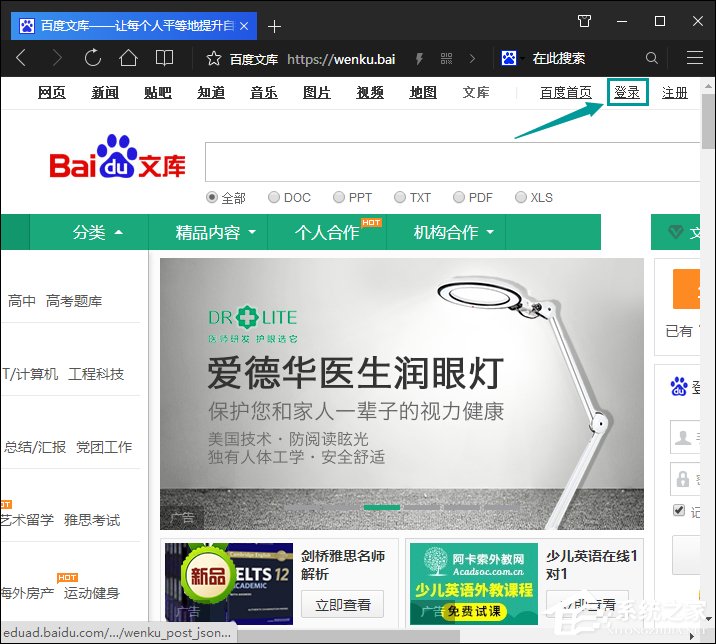
Task: Open the 个人合作 menu item
Action: pos(327,232)
